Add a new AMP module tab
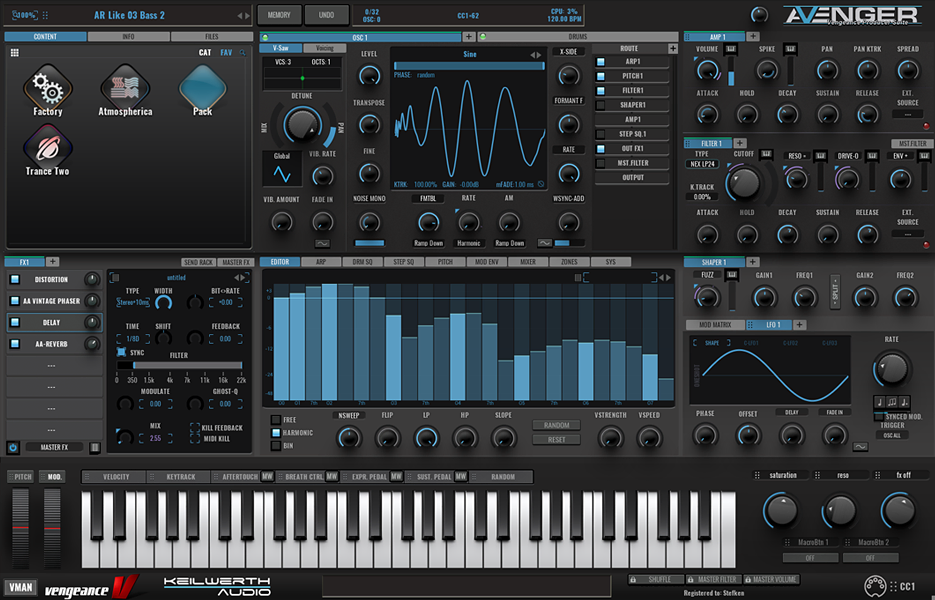The height and width of the screenshot is (600, 935). tap(753, 36)
